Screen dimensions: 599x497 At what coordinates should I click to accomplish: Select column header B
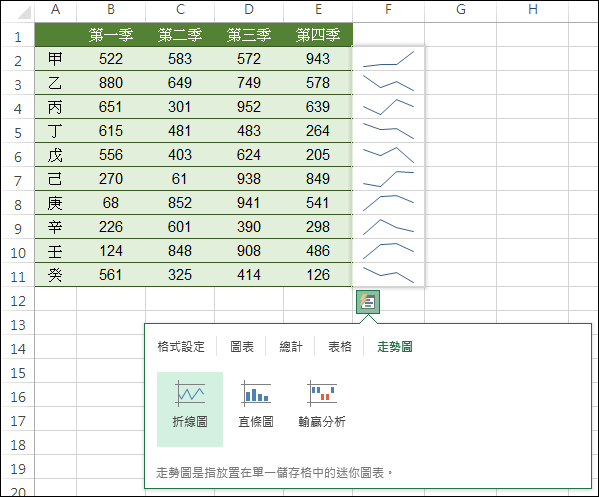(111, 10)
